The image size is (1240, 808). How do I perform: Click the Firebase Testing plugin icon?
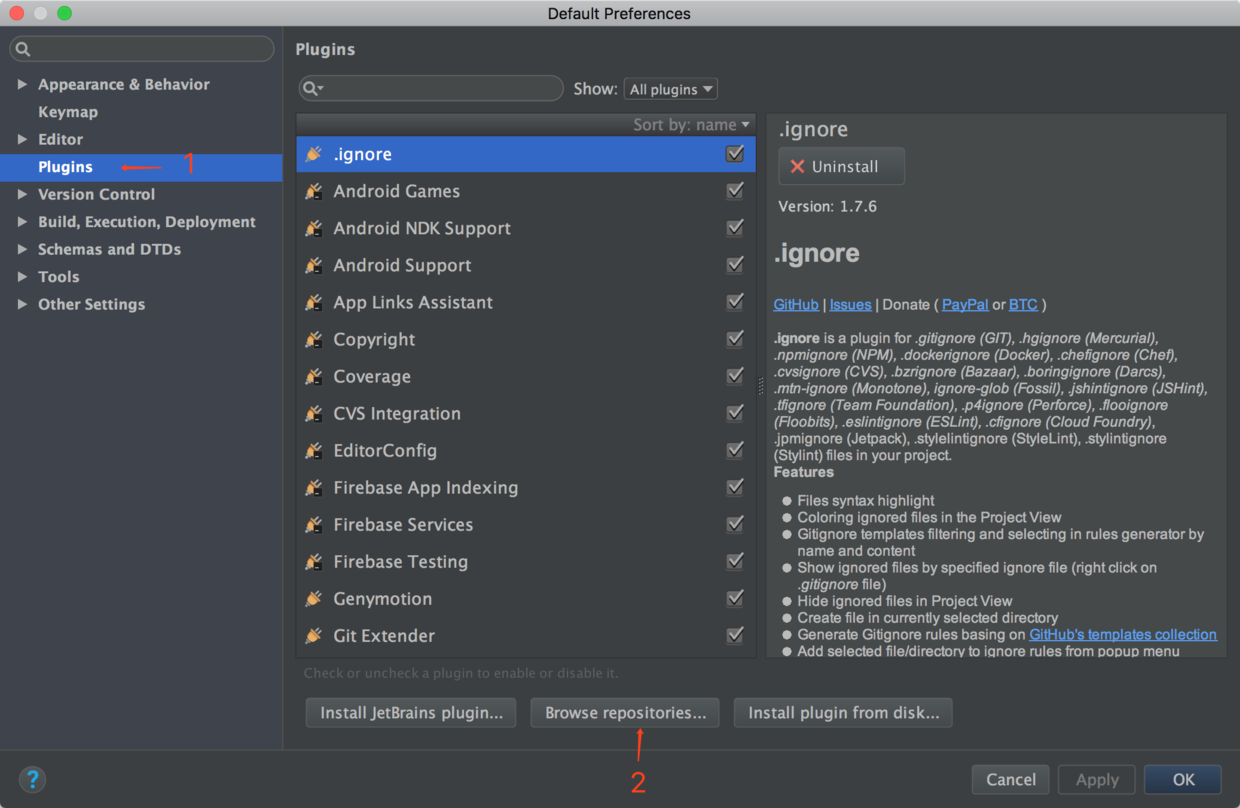pos(314,561)
